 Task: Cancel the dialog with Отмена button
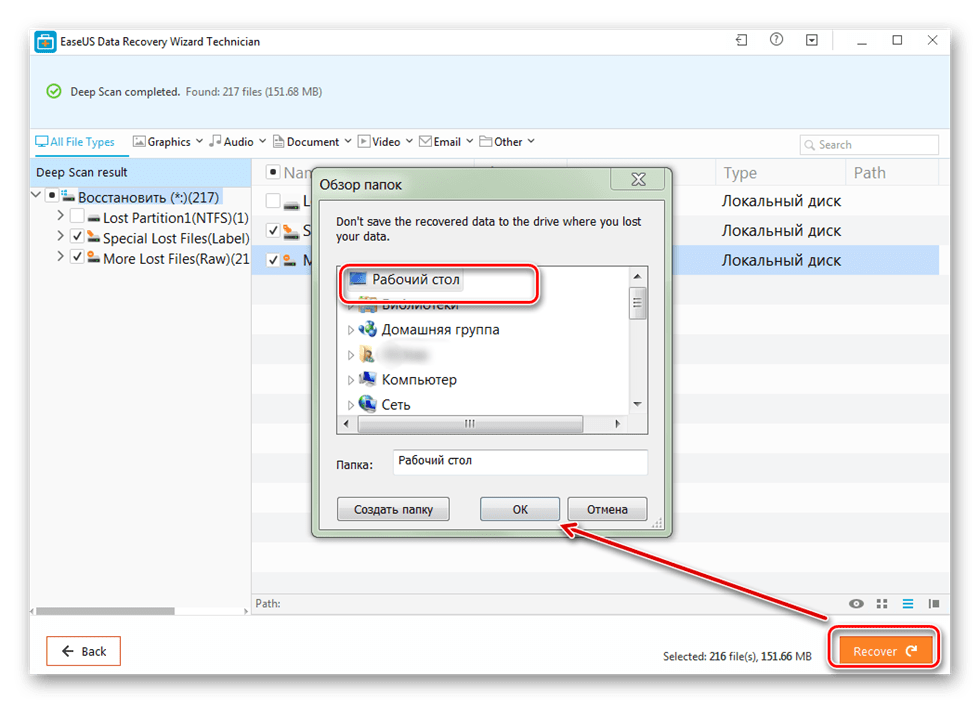(607, 509)
